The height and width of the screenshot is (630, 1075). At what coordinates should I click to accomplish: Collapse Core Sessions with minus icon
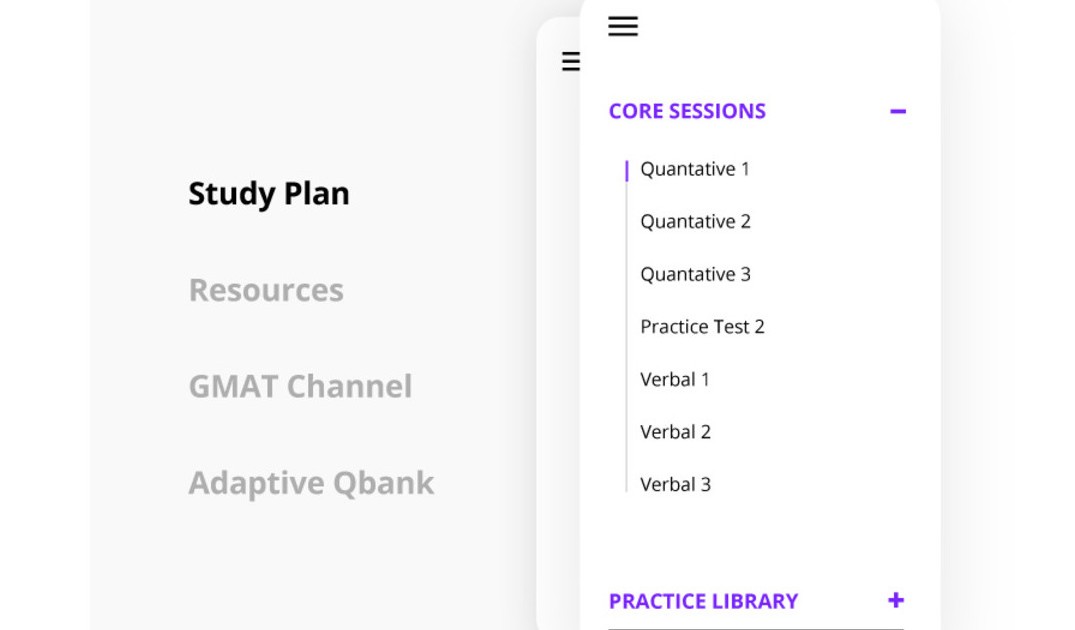pos(897,111)
